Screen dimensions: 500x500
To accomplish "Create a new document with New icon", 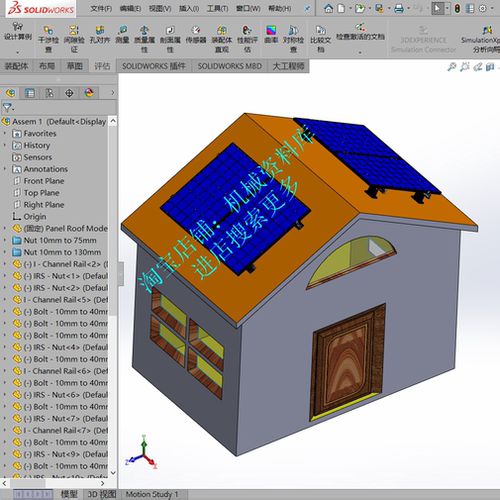I will point(341,8).
